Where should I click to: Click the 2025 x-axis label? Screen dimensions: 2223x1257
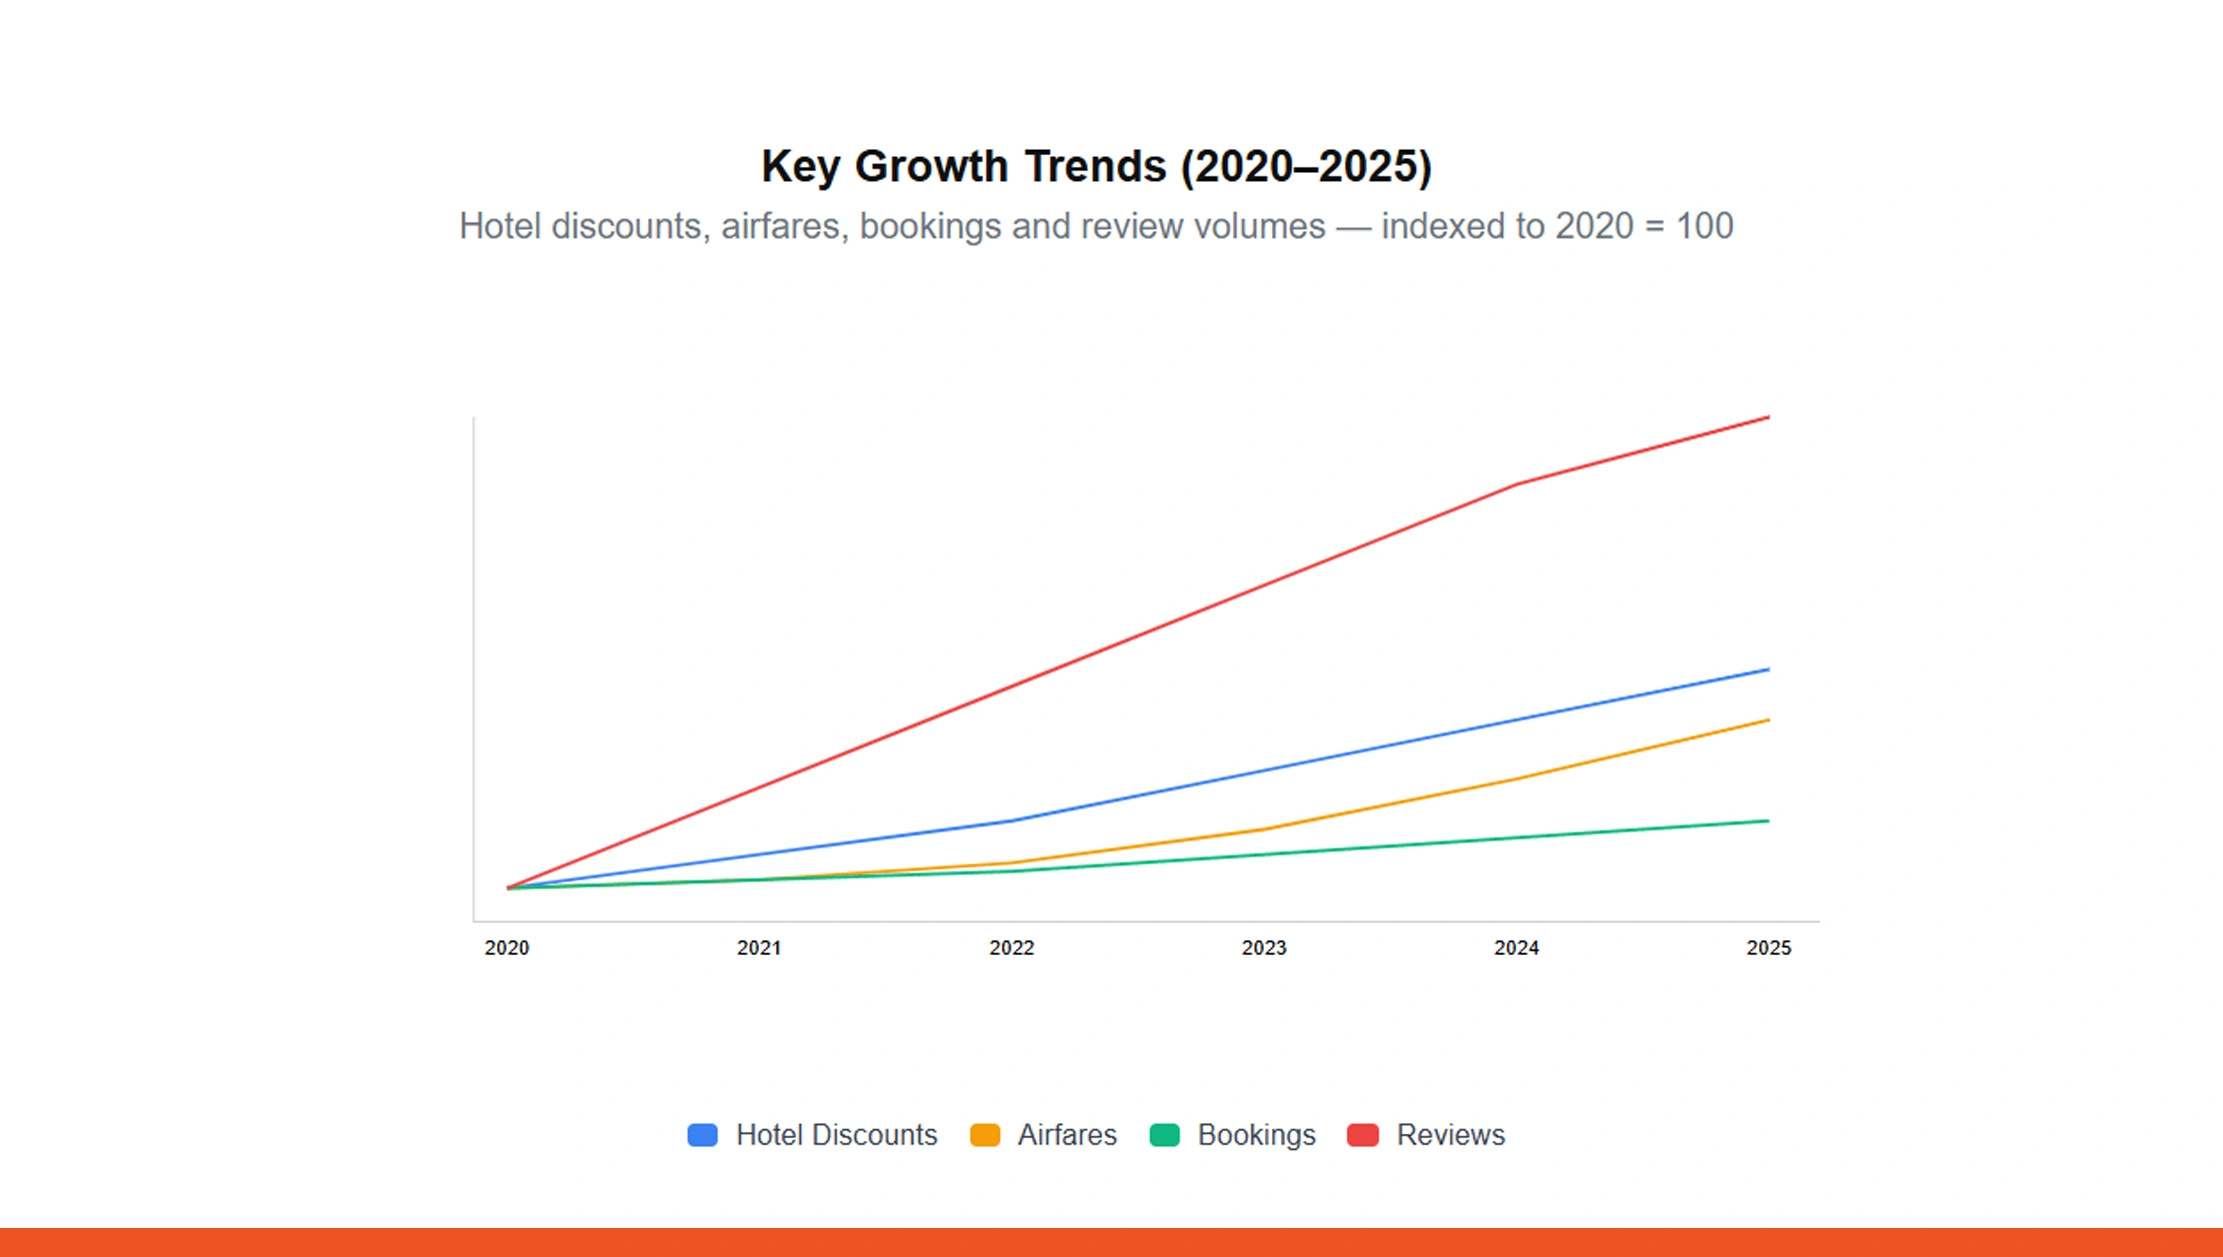point(1769,948)
